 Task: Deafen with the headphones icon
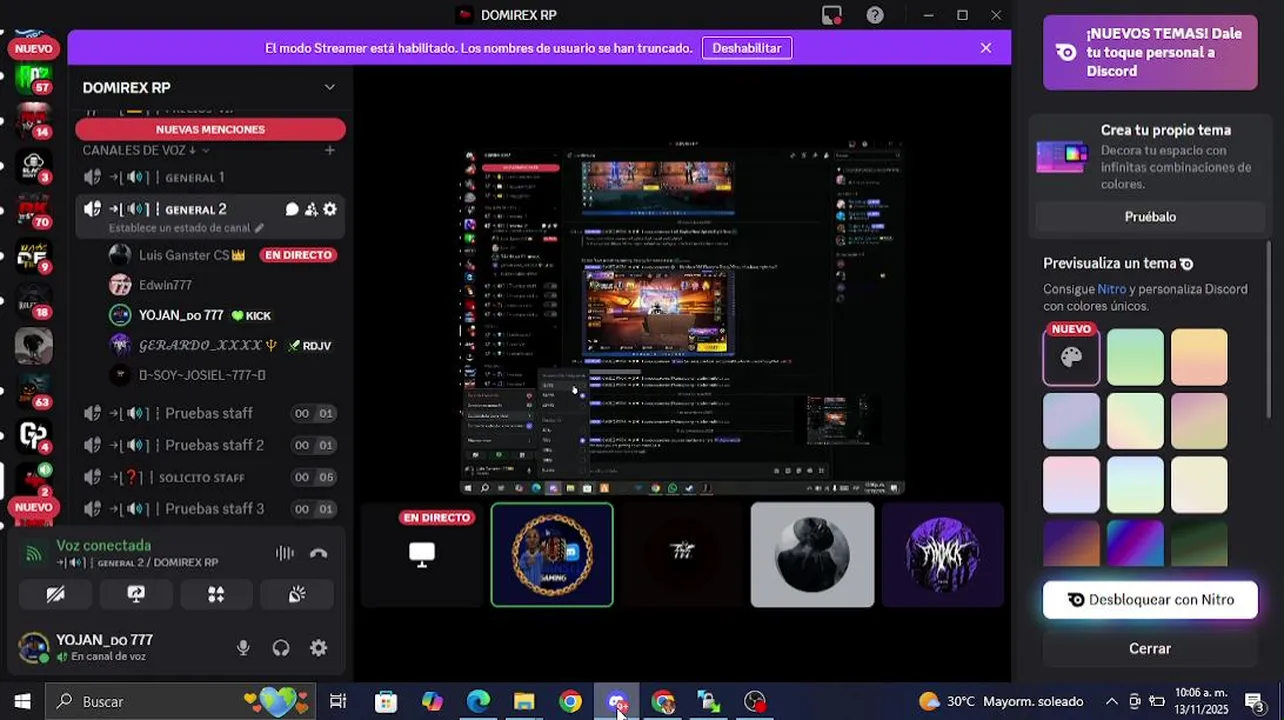tap(281, 648)
